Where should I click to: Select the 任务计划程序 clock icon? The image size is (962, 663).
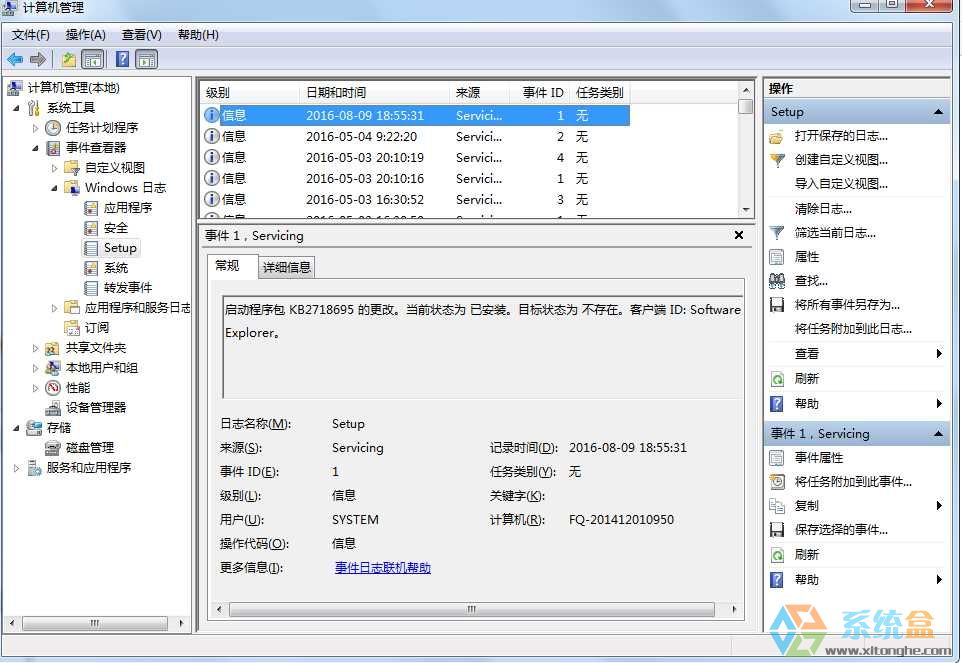(x=53, y=128)
